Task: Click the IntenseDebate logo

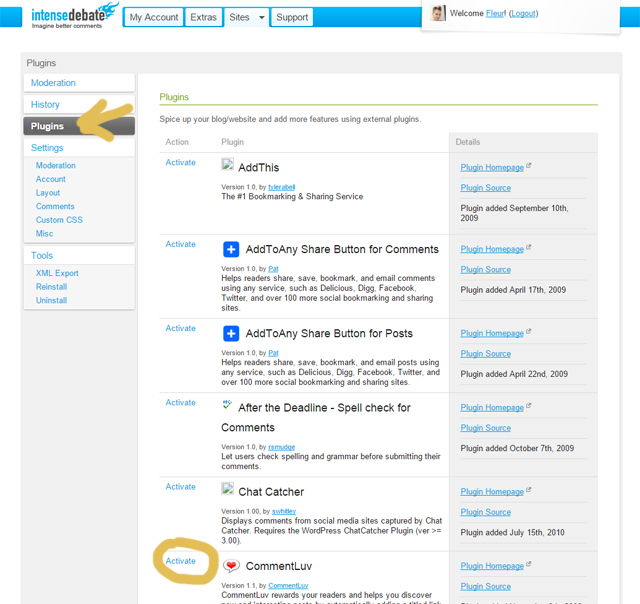Action: [74, 16]
